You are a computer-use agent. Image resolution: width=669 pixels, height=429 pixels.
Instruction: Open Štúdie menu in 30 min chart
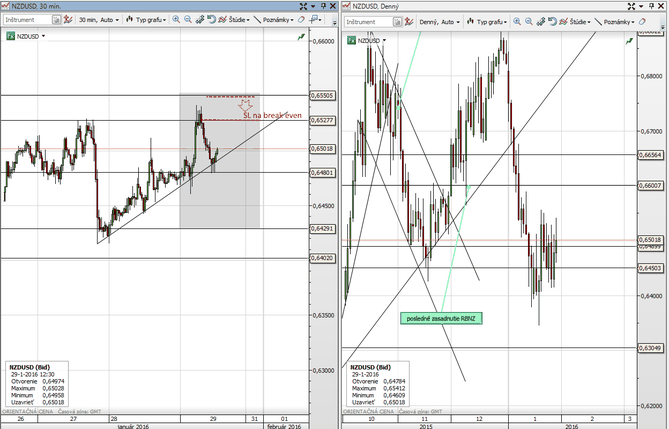[234, 20]
